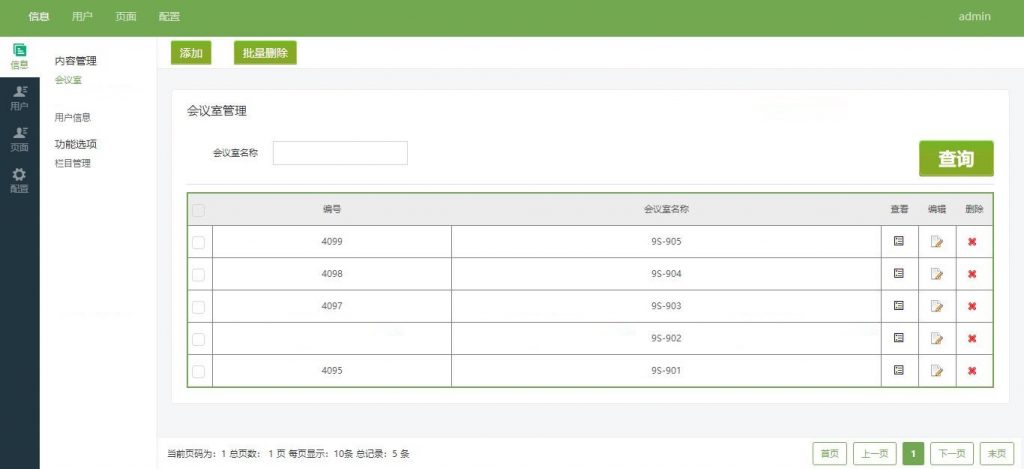Screen dimensions: 1024x469
Task: Click the 会议室管理 panel title
Action: tap(217, 111)
